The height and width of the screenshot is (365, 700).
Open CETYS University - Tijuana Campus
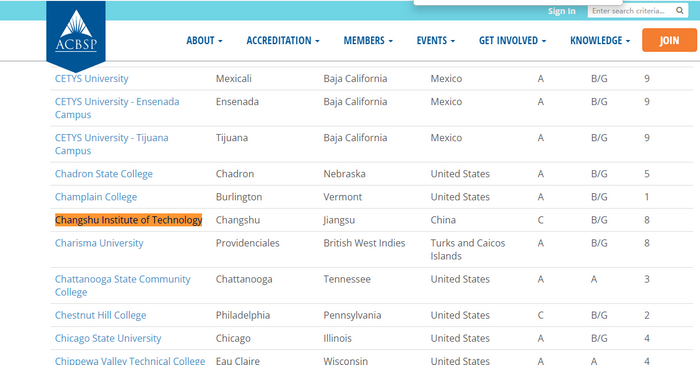point(112,144)
